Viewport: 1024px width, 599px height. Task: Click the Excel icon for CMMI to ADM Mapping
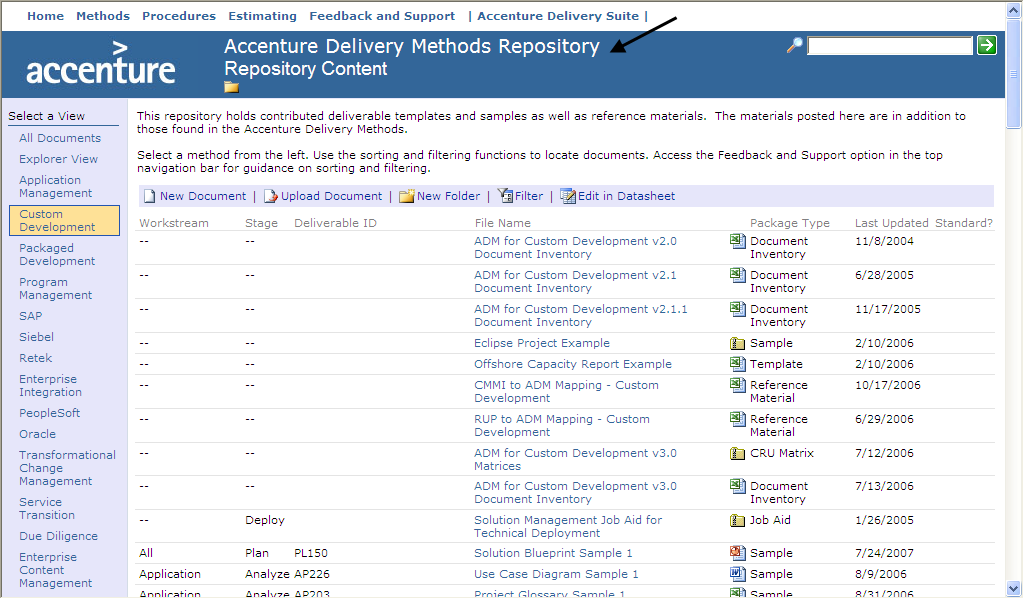737,385
